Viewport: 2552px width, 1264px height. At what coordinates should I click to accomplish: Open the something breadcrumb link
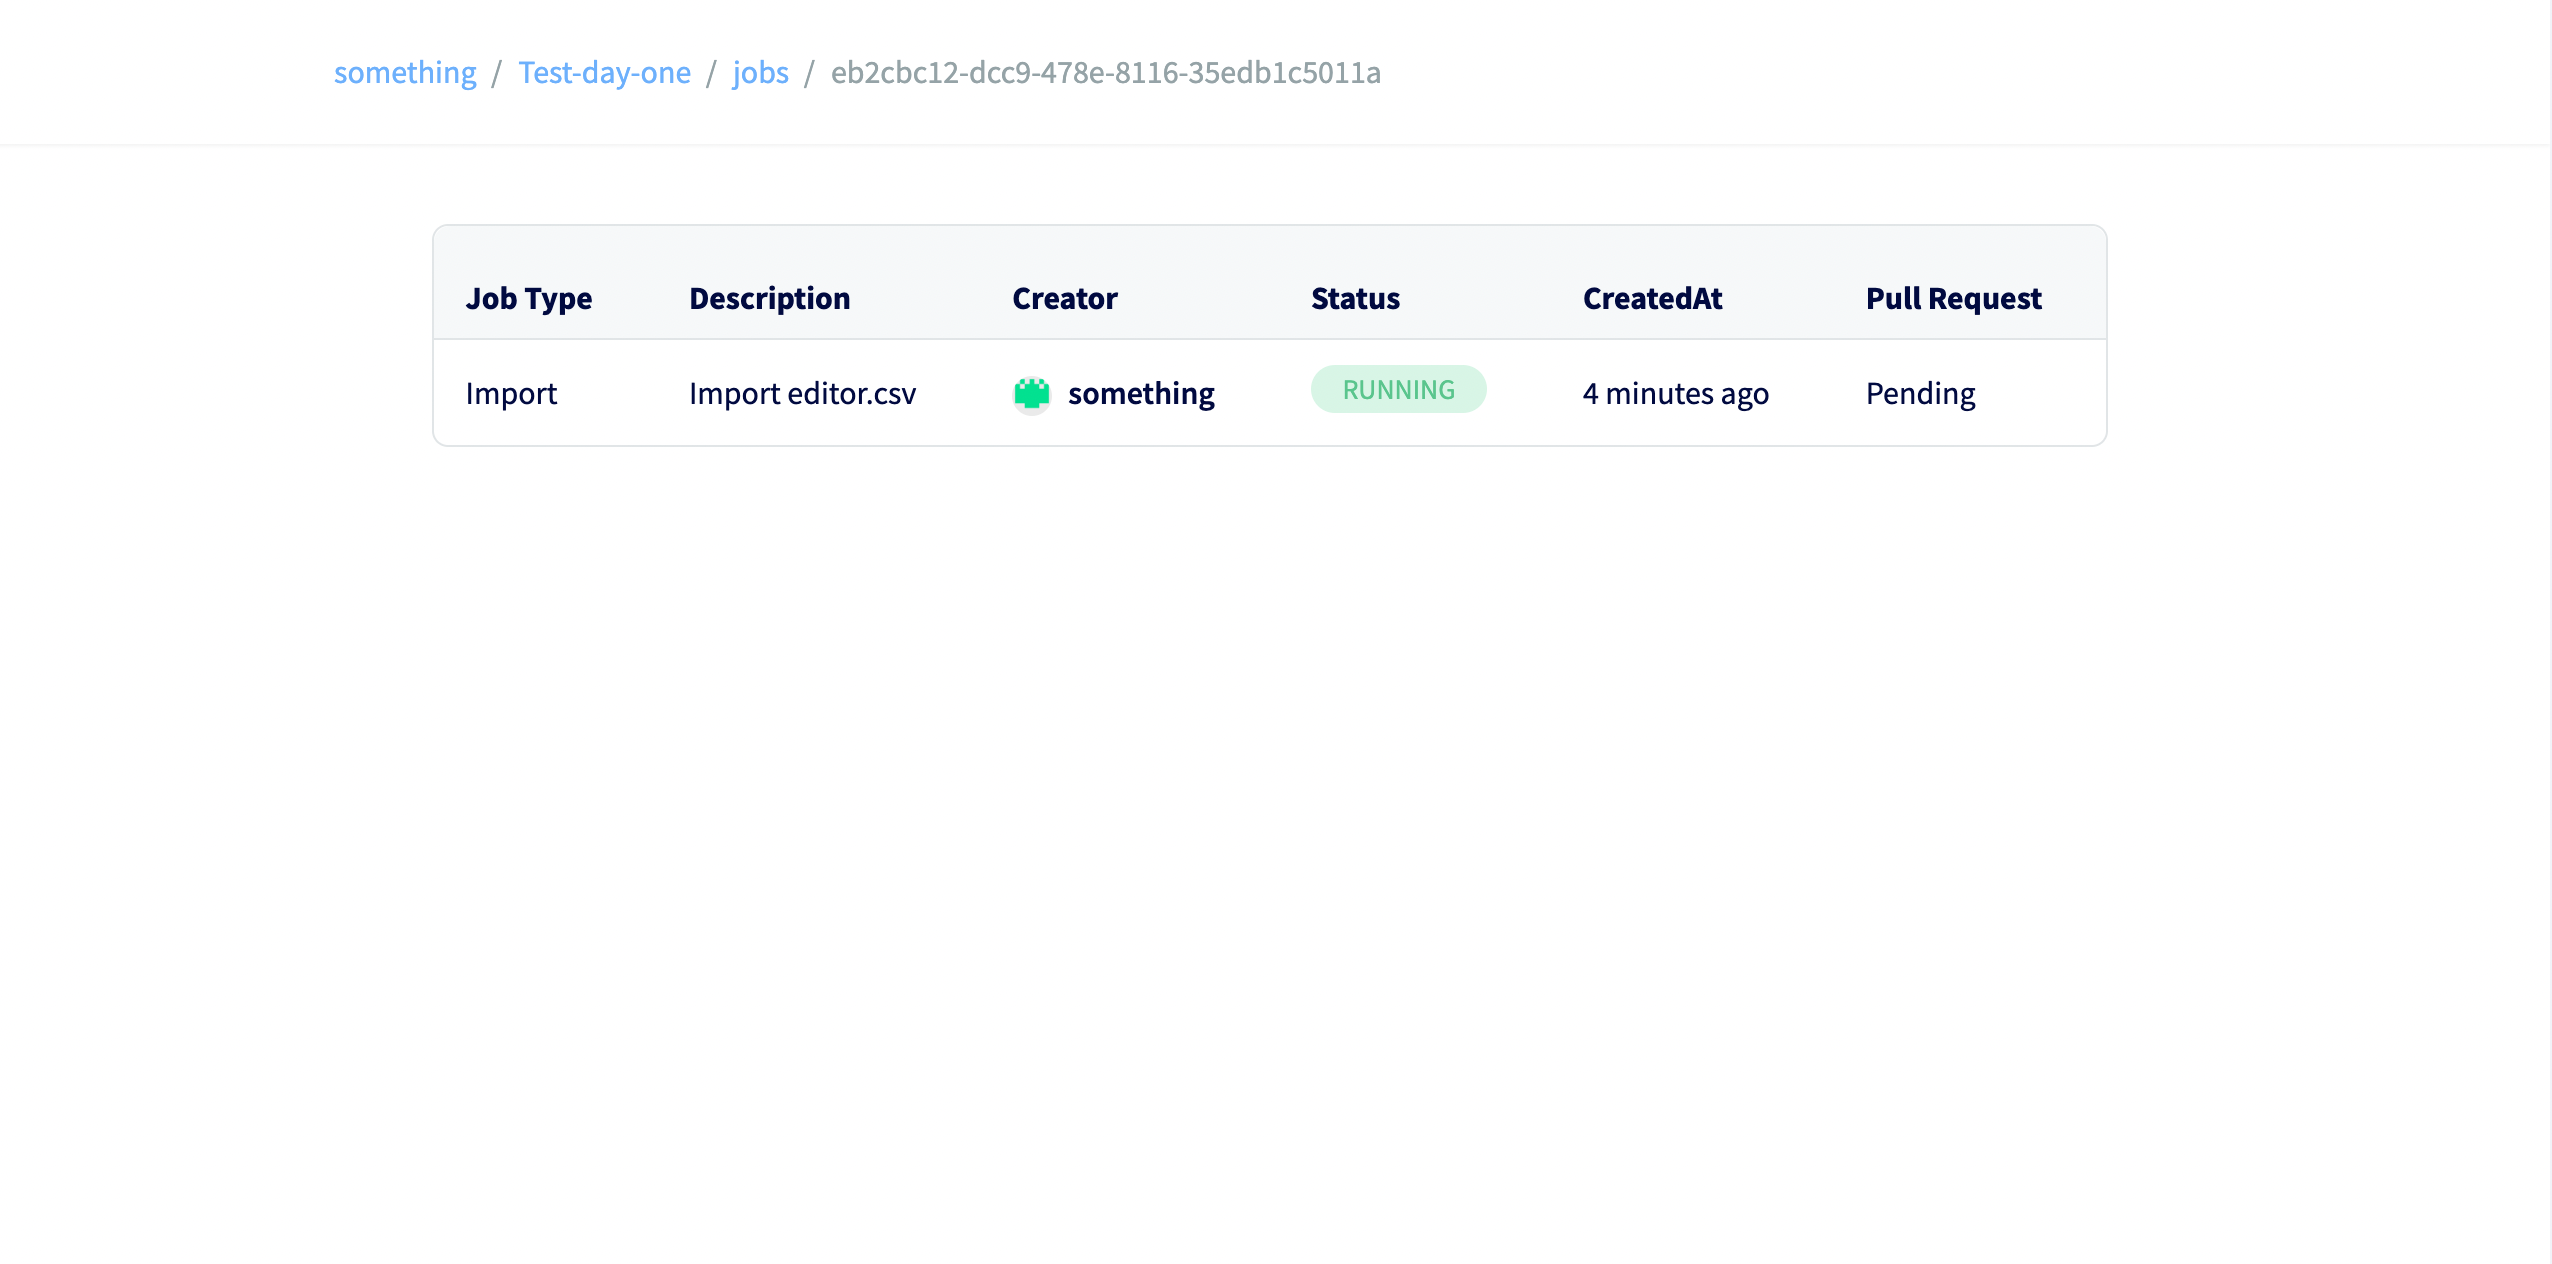pyautogui.click(x=404, y=72)
